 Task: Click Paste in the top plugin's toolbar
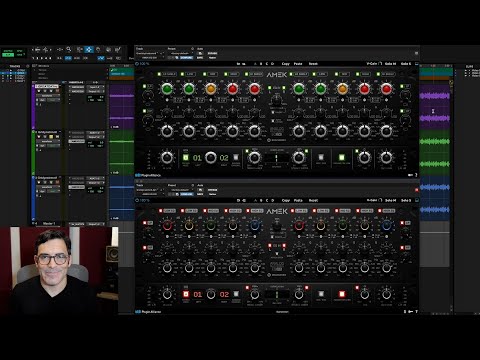pos(298,64)
